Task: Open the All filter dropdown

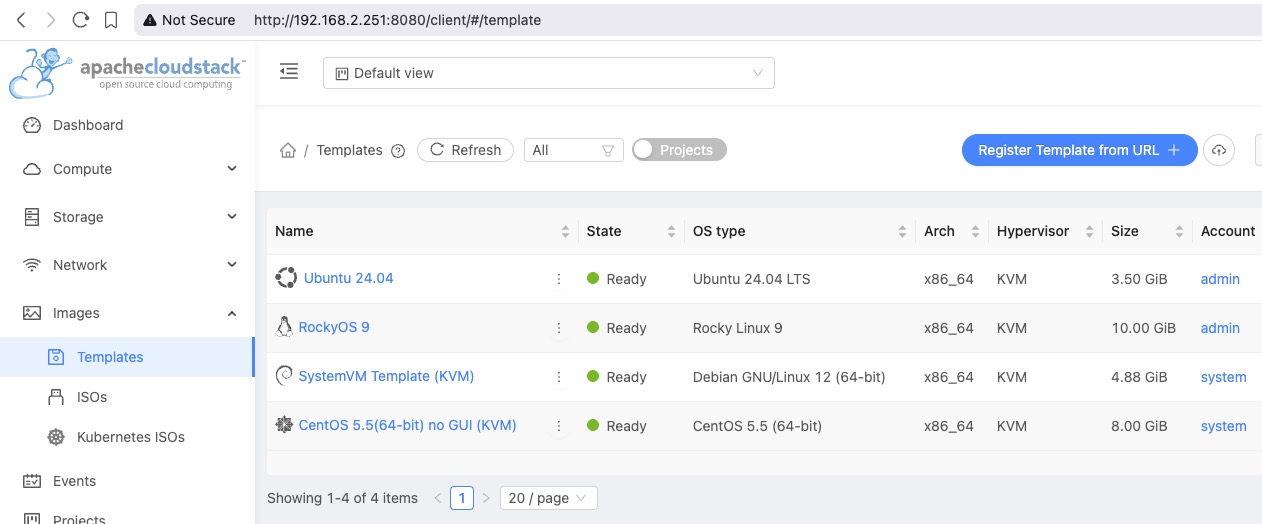Action: click(x=574, y=150)
